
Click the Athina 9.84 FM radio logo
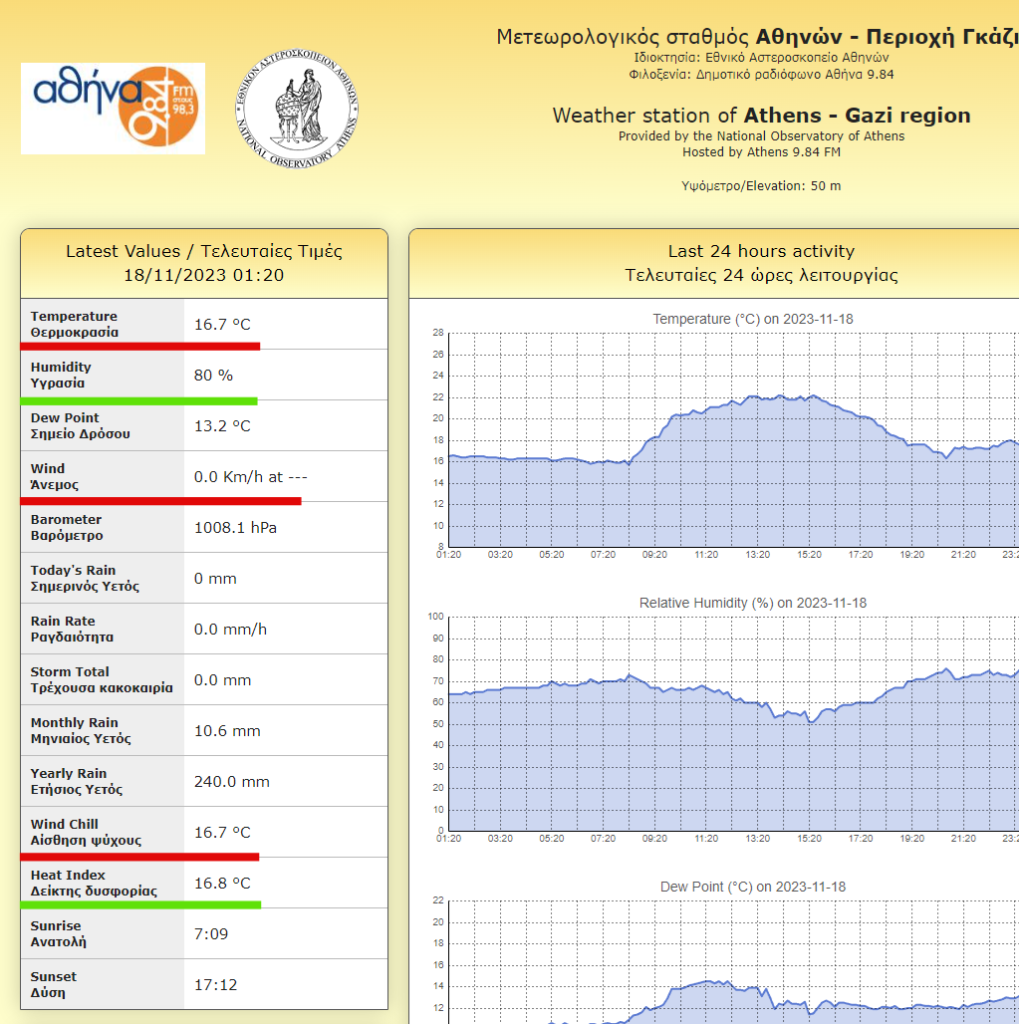[x=113, y=108]
